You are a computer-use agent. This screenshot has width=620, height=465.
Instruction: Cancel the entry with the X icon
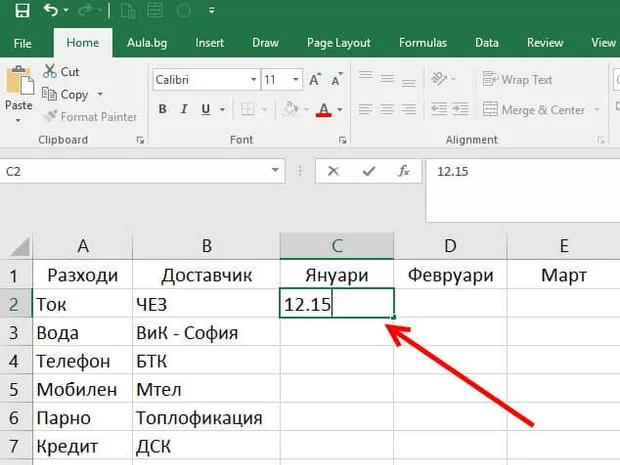click(333, 171)
